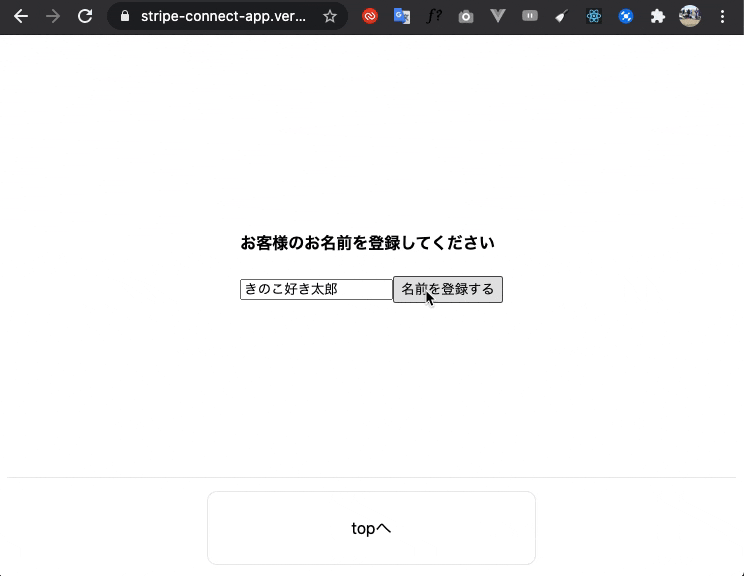
Task: Open the extensions puzzle menu
Action: (x=658, y=17)
